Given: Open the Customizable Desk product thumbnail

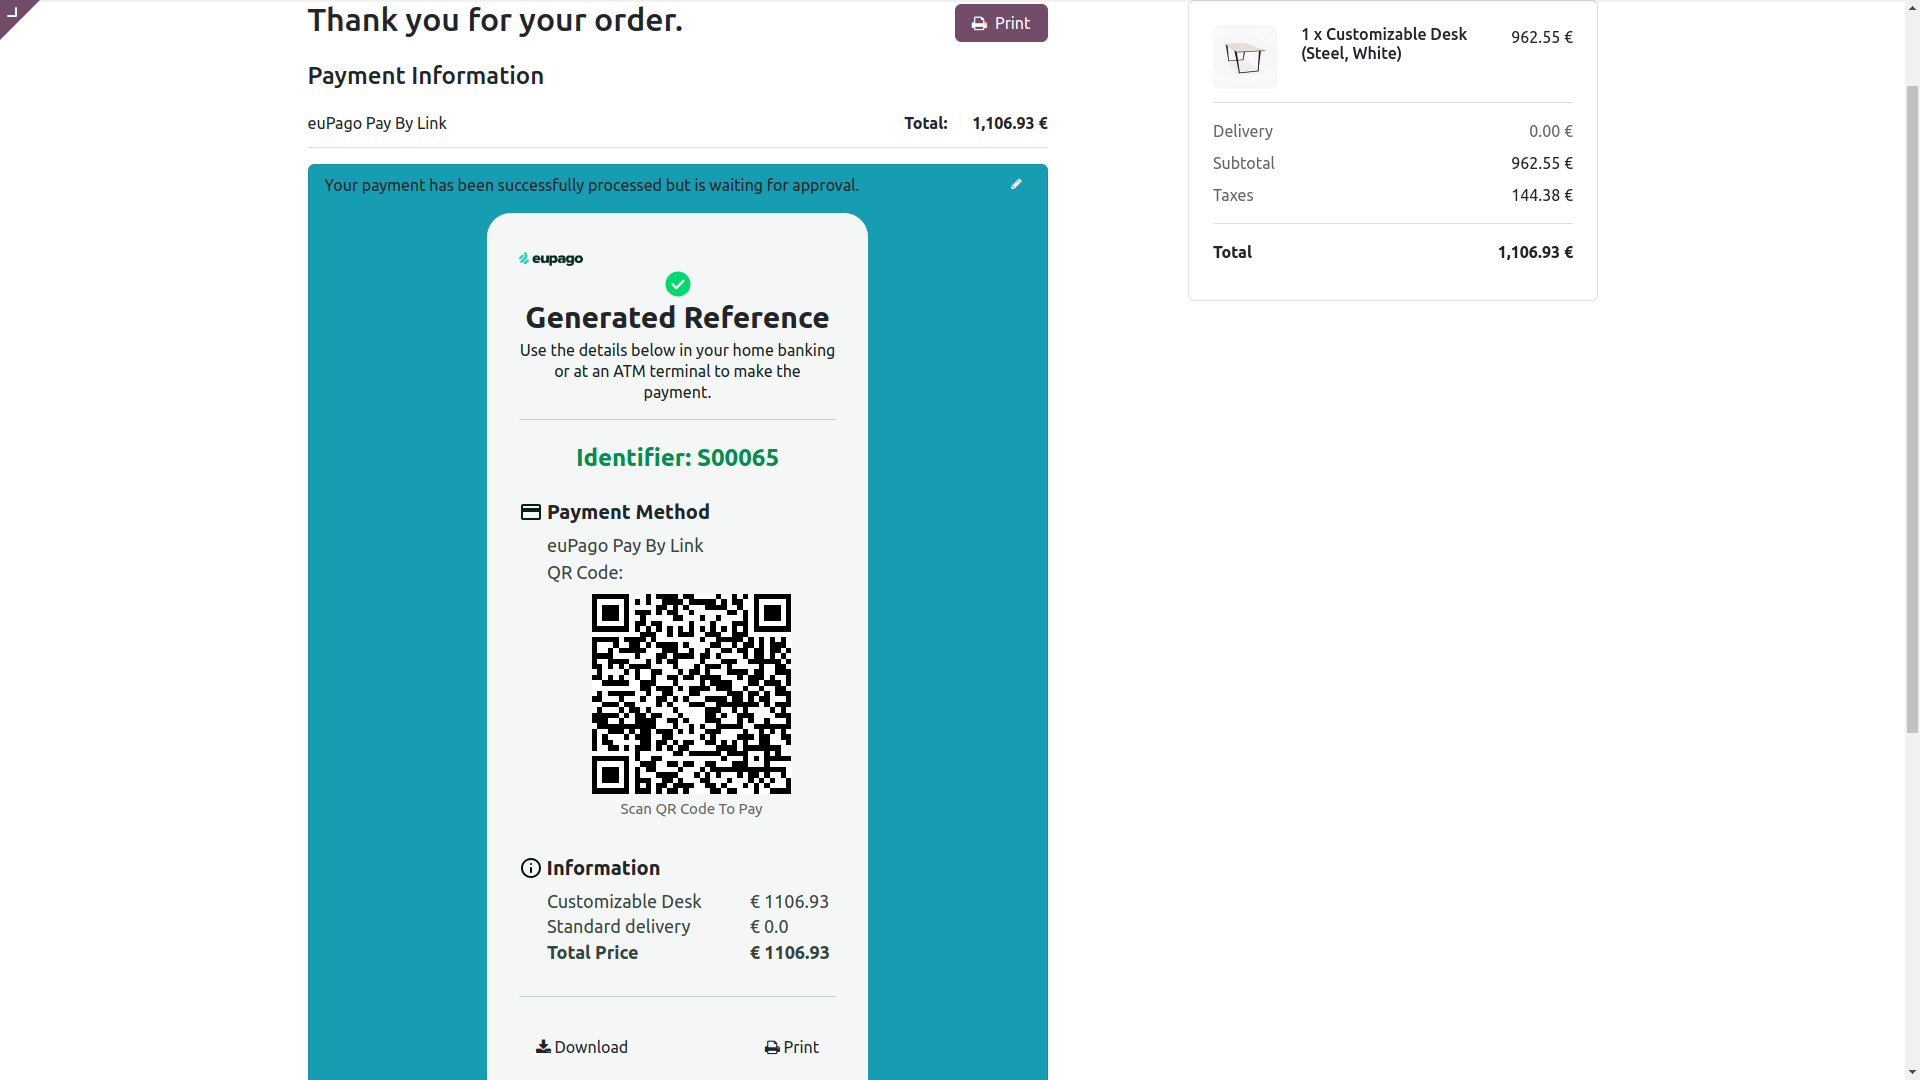Looking at the screenshot, I should coord(1245,57).
